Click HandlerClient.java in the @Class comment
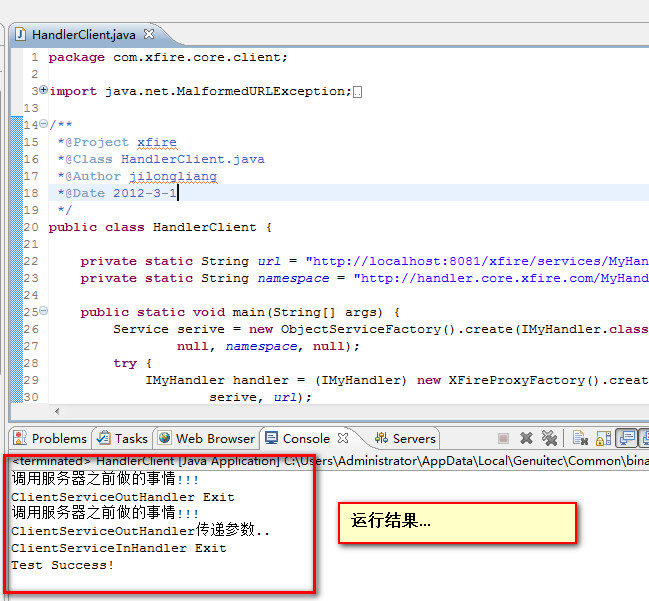Image resolution: width=649 pixels, height=601 pixels. (193, 159)
